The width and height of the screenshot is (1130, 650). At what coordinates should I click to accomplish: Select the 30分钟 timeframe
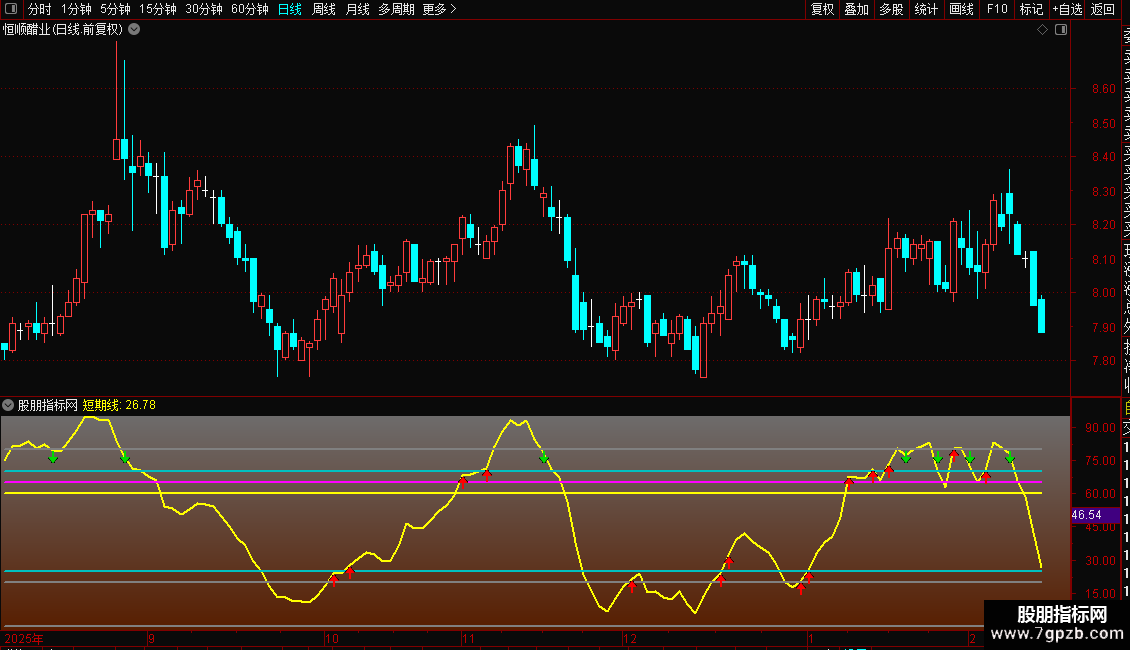pyautogui.click(x=203, y=9)
